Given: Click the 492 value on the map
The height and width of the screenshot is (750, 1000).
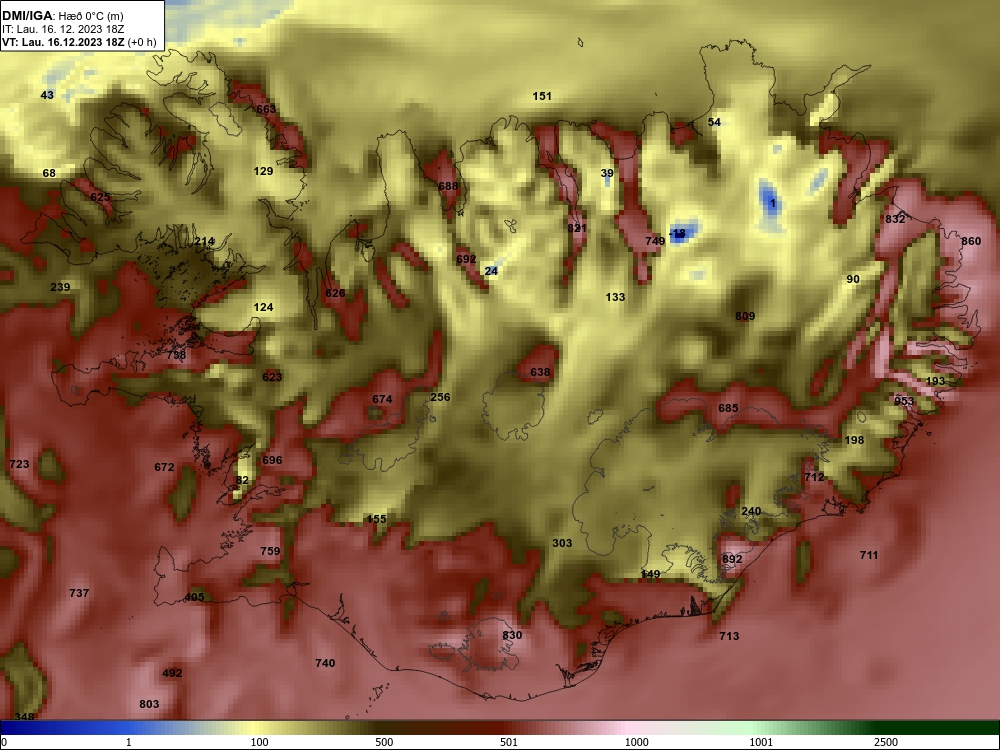Looking at the screenshot, I should coord(172,672).
